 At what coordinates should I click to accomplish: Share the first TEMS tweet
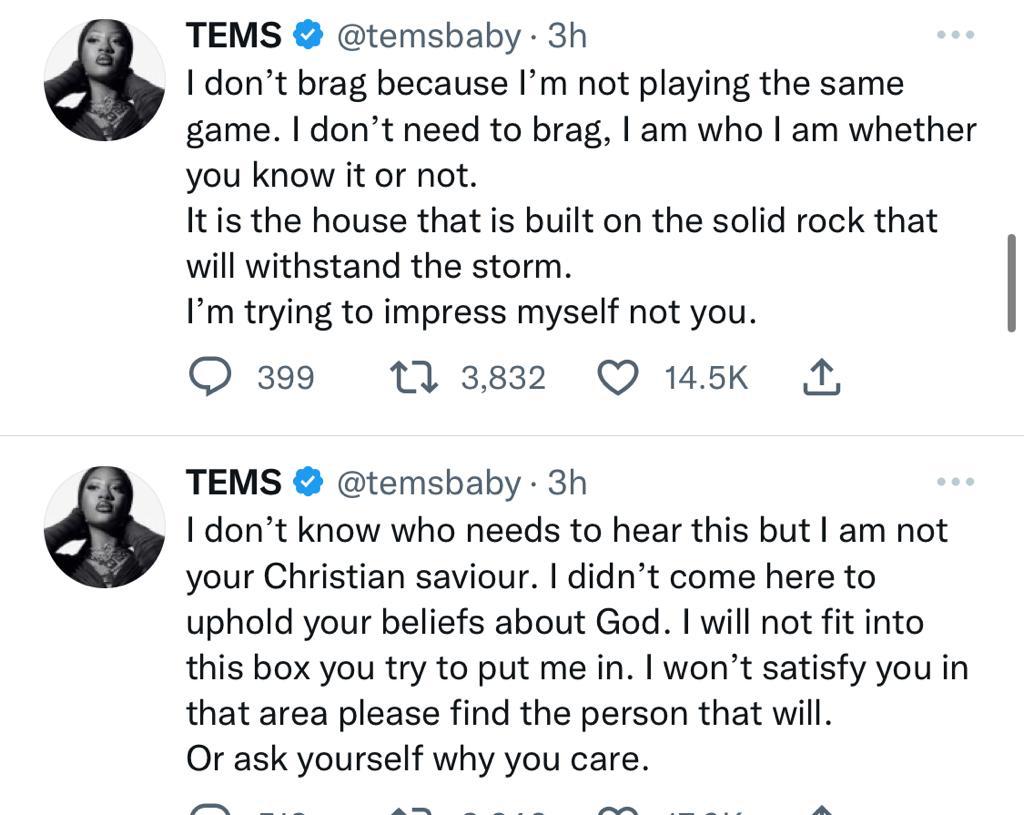(821, 377)
